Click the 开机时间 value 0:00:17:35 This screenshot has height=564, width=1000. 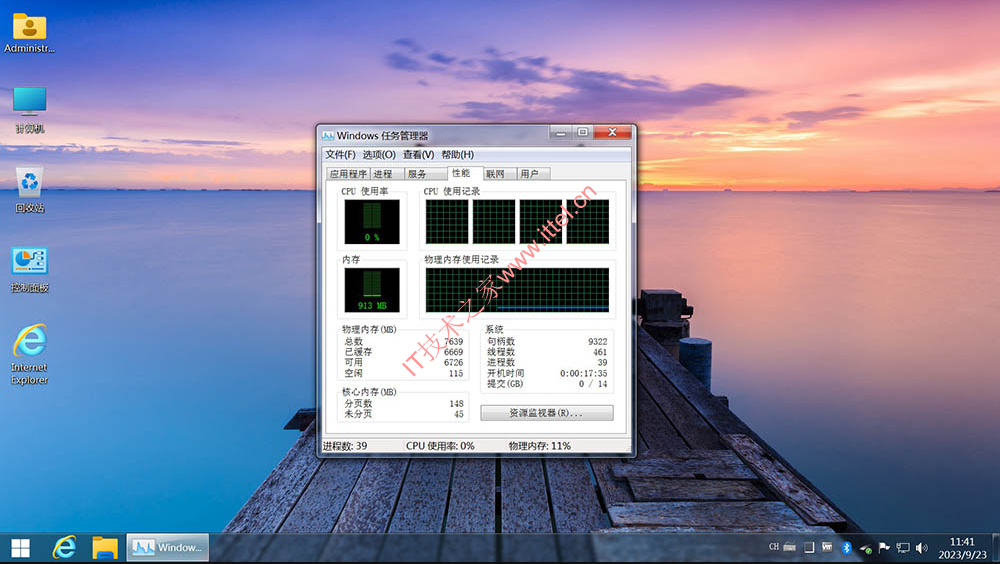584,373
